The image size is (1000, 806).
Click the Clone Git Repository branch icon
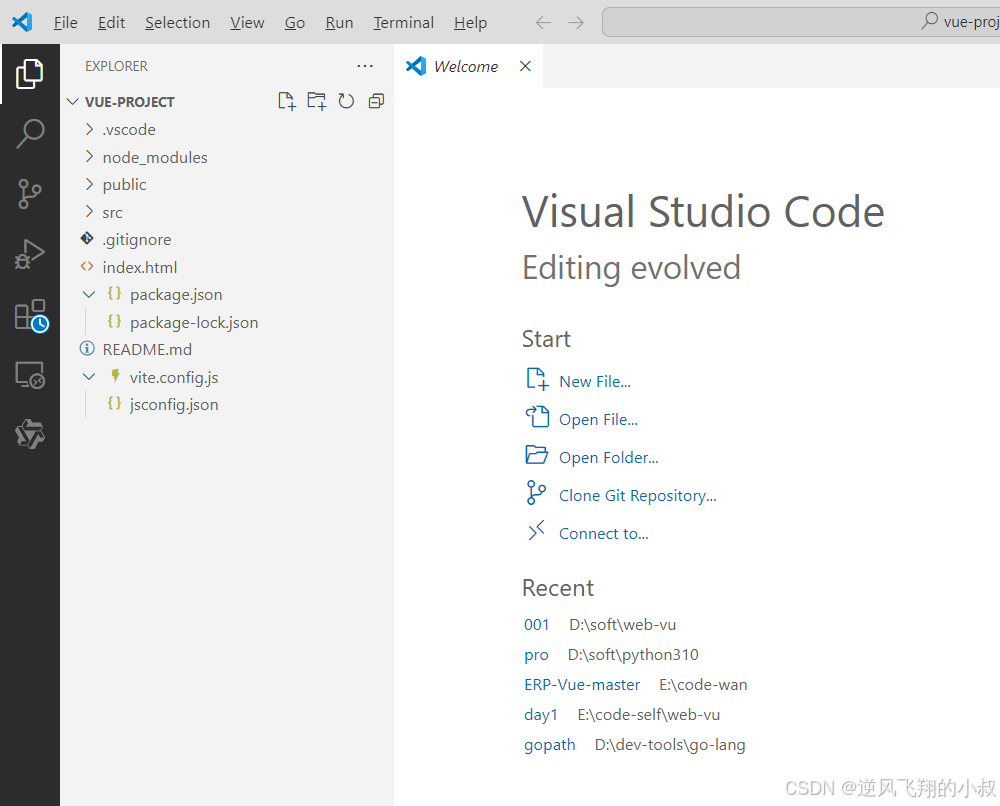(x=536, y=493)
